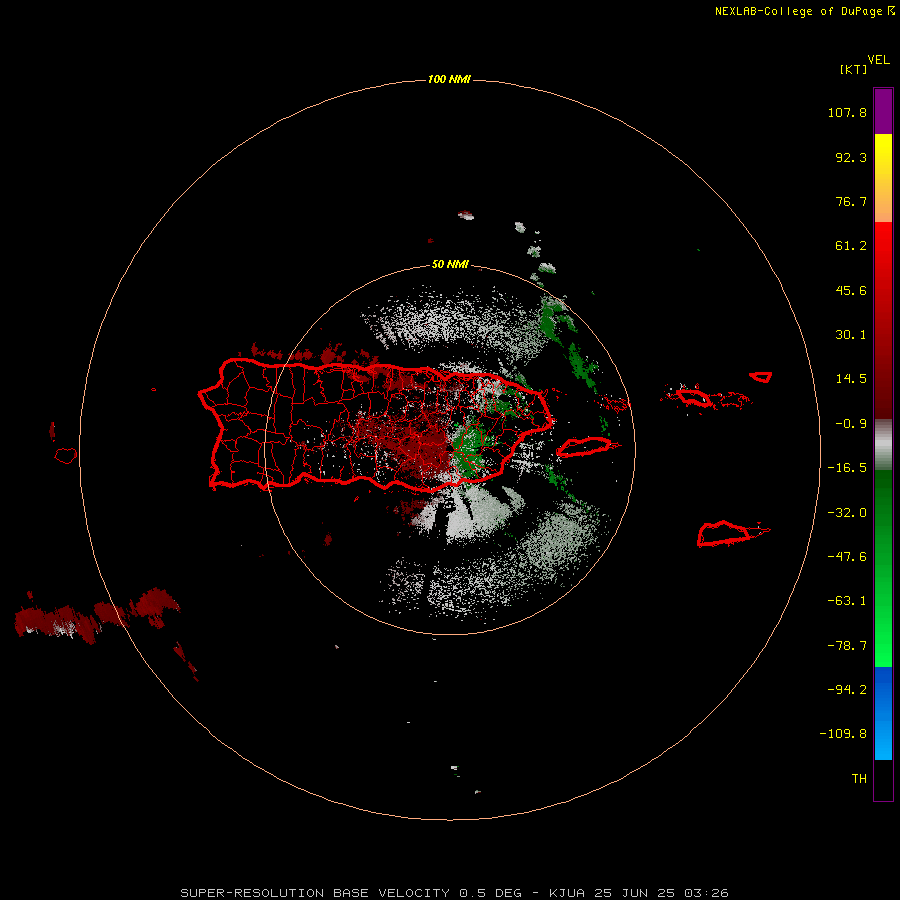The width and height of the screenshot is (900, 900).
Task: Click the gray near-zero segment of color bar
Action: (883, 445)
